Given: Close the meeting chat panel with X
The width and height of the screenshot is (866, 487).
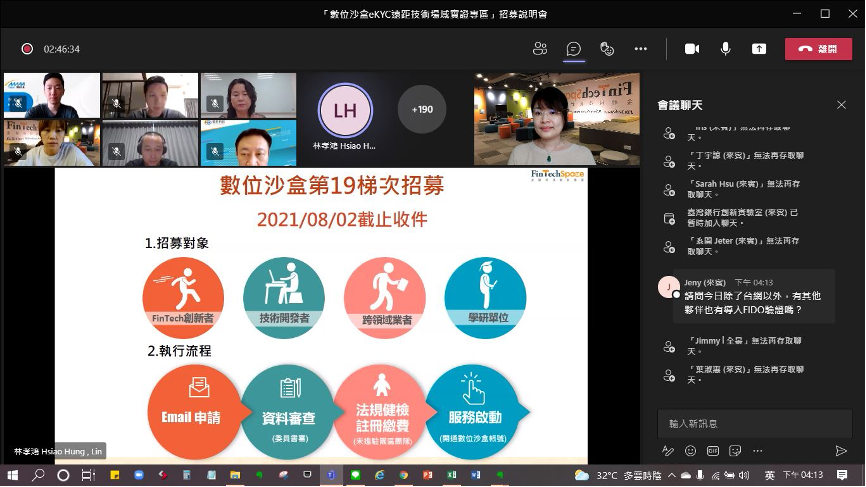Looking at the screenshot, I should tap(840, 104).
